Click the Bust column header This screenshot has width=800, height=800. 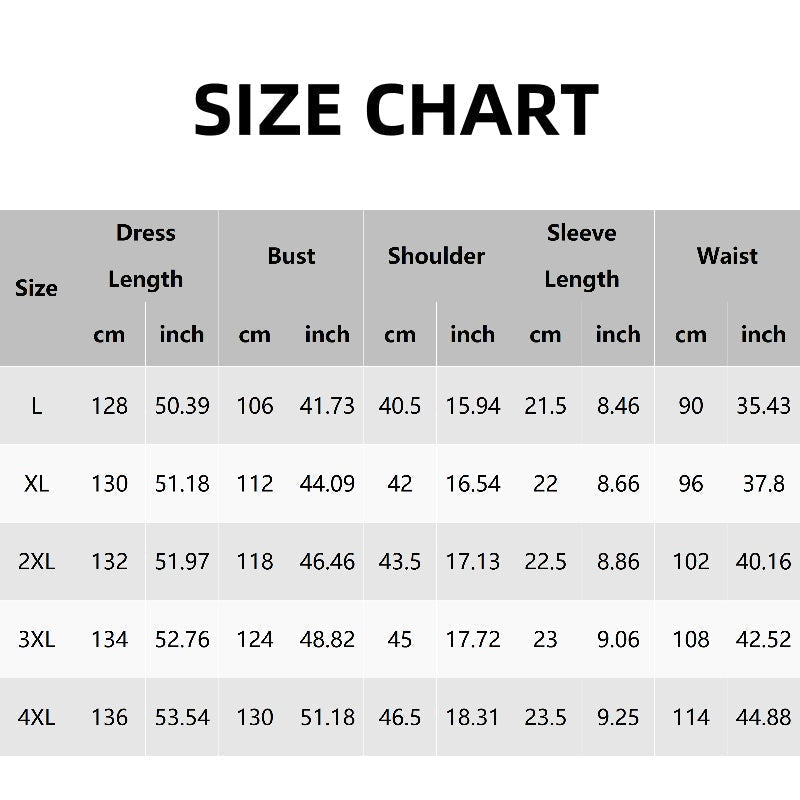pos(291,256)
